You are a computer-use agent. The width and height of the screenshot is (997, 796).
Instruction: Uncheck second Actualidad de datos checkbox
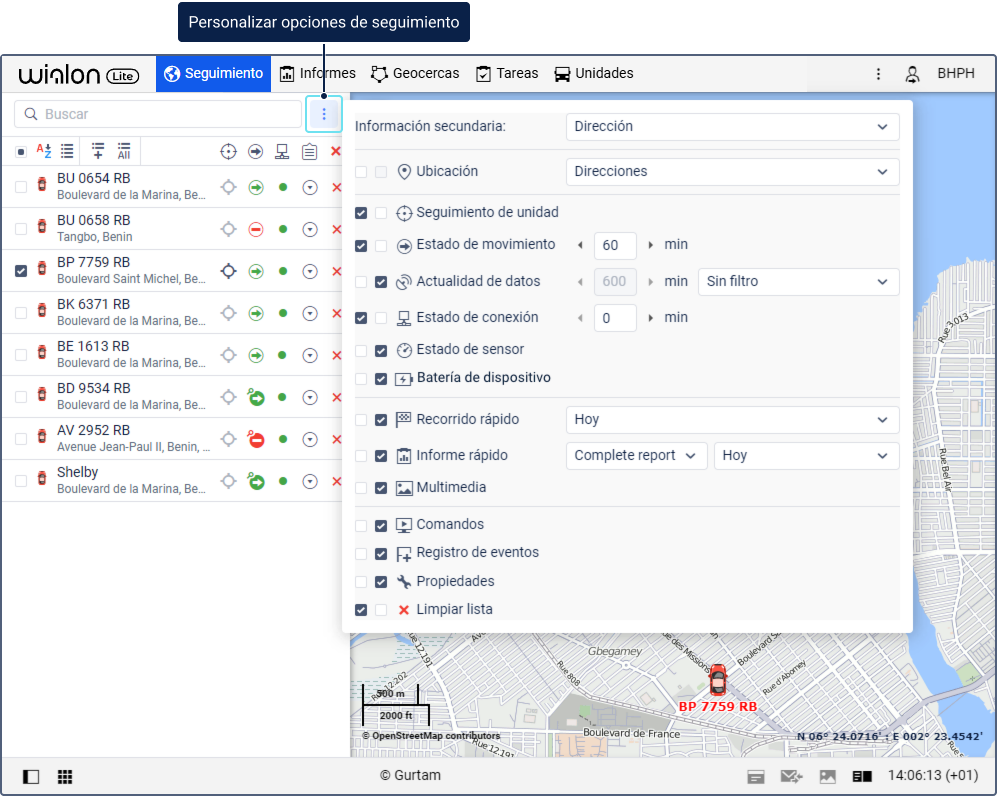381,282
